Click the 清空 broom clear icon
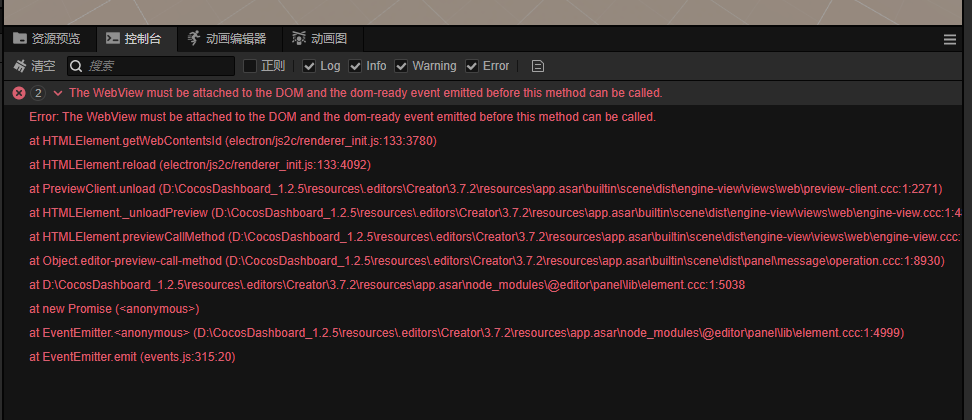 [19, 66]
